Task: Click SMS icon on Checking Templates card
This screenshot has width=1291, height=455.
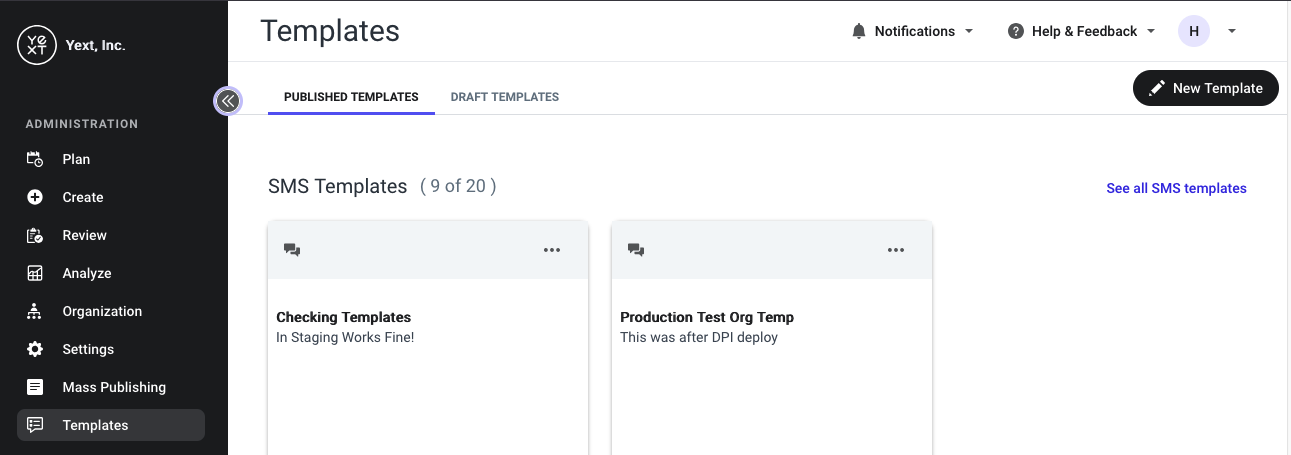Action: pyautogui.click(x=292, y=250)
